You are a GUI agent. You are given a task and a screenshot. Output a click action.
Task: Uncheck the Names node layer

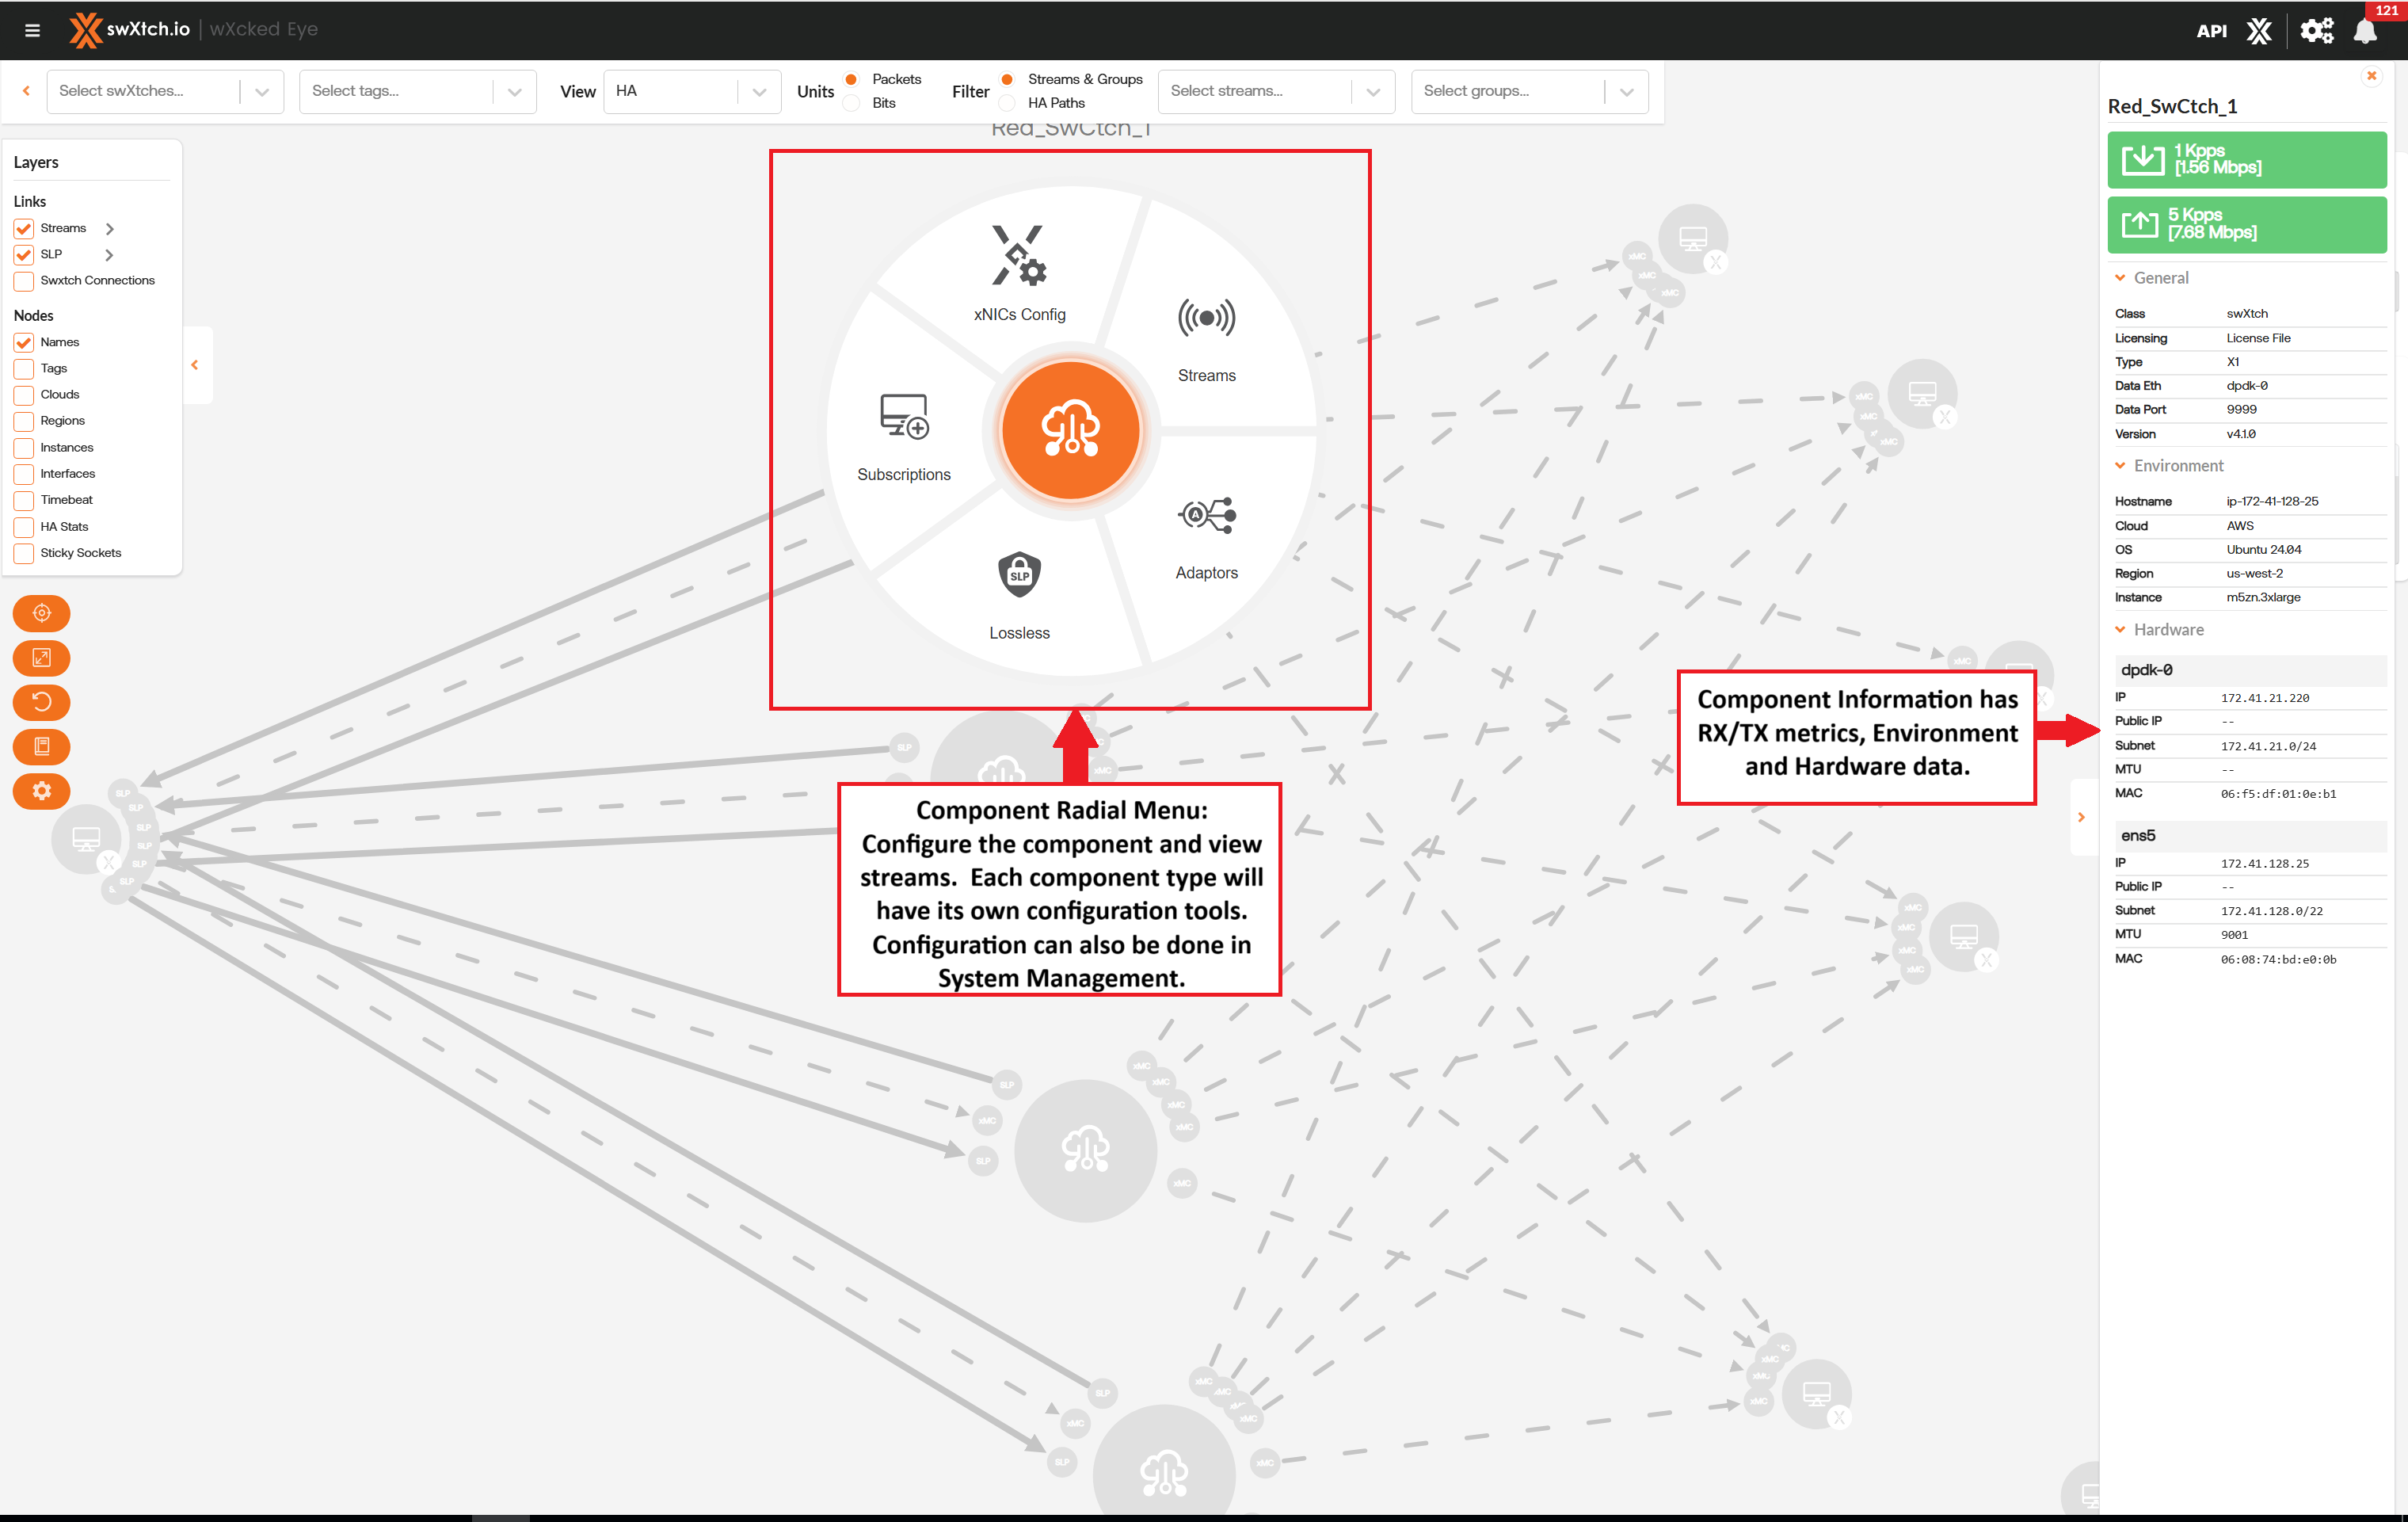[x=24, y=343]
